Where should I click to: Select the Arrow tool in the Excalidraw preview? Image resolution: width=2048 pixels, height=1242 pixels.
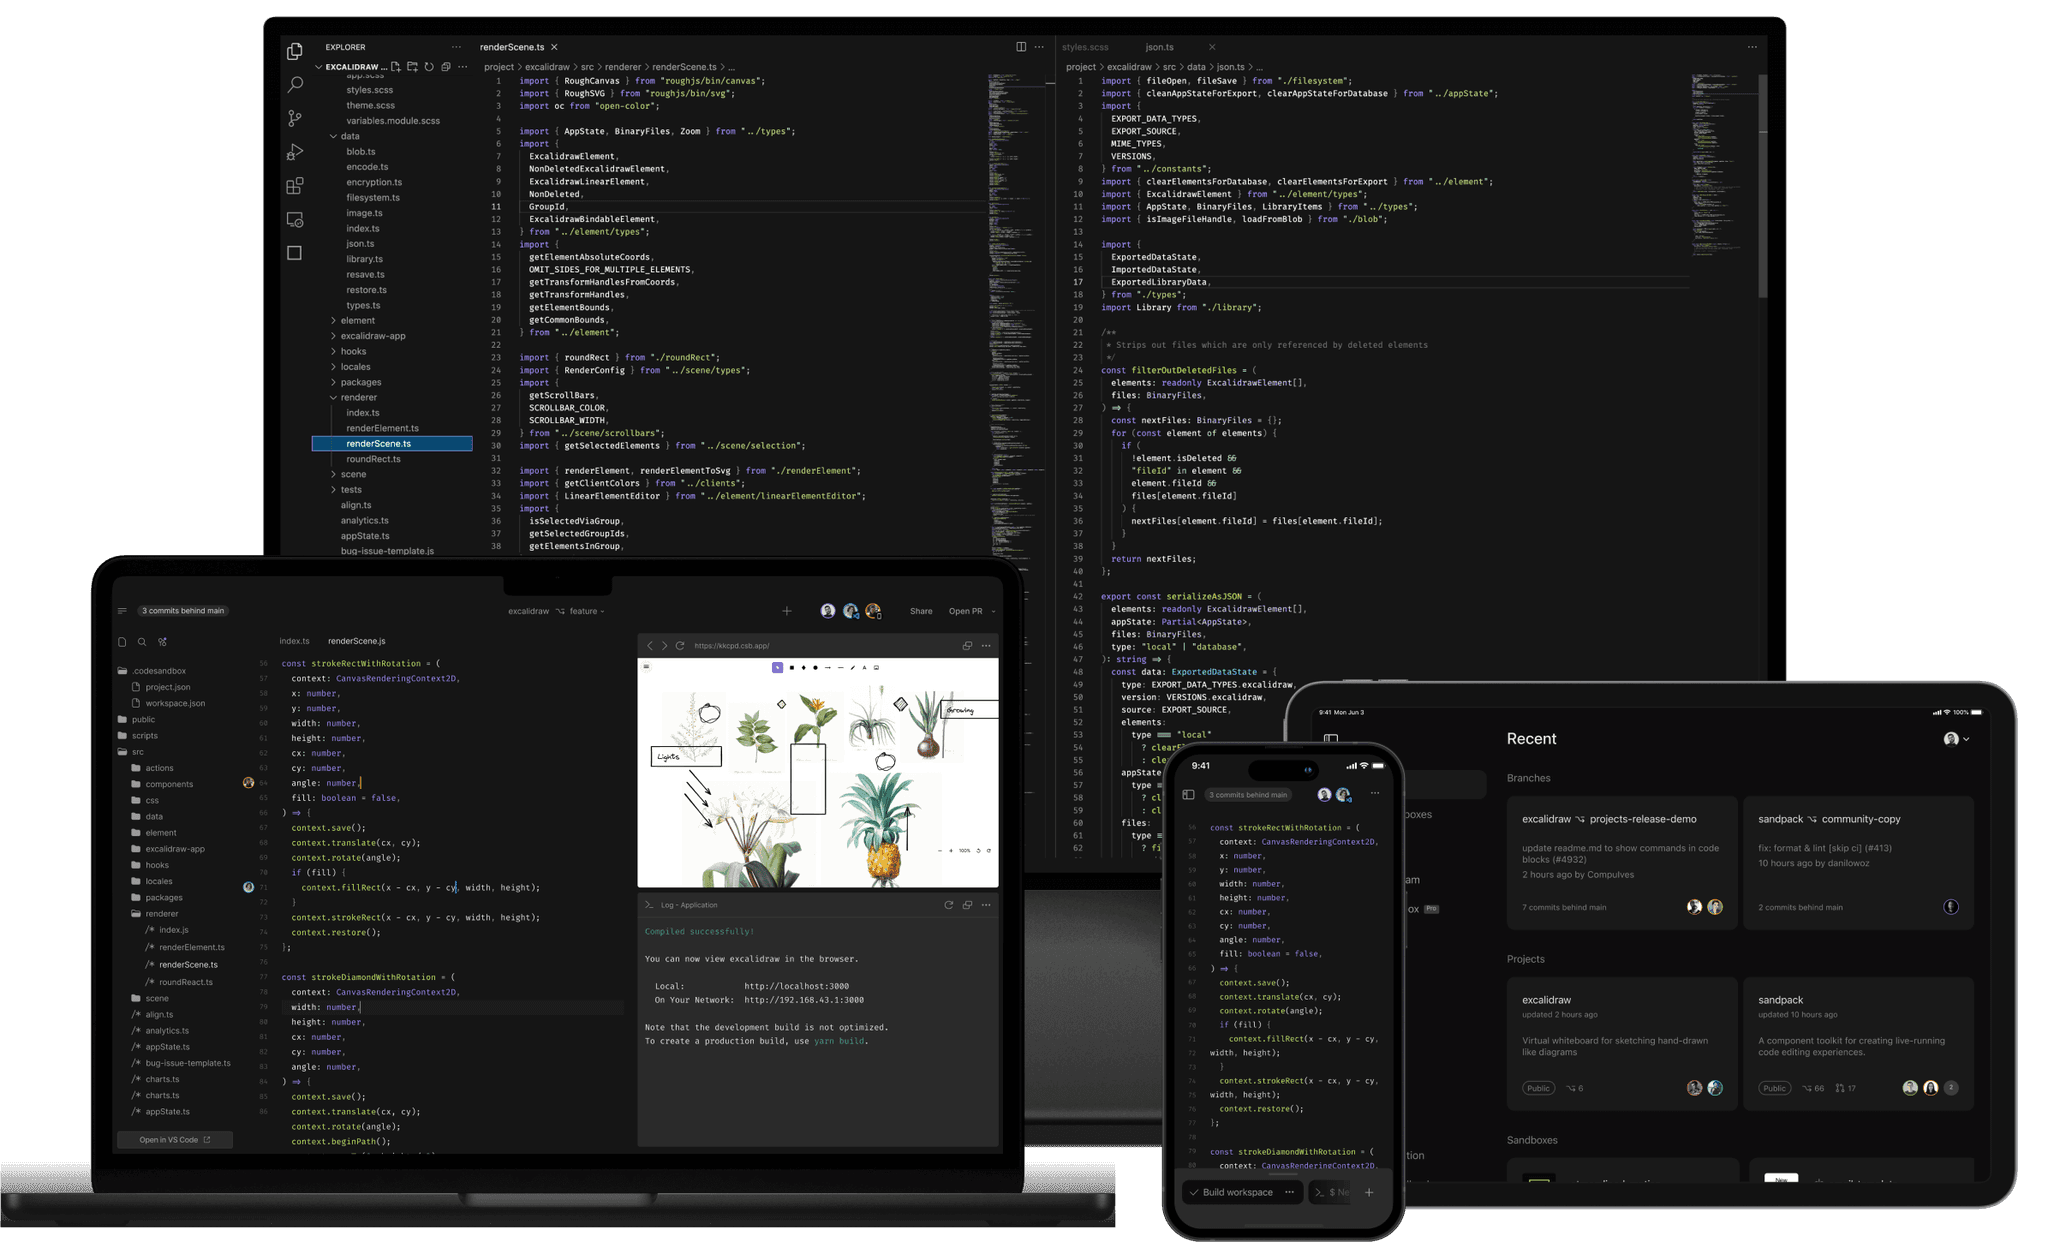(828, 668)
